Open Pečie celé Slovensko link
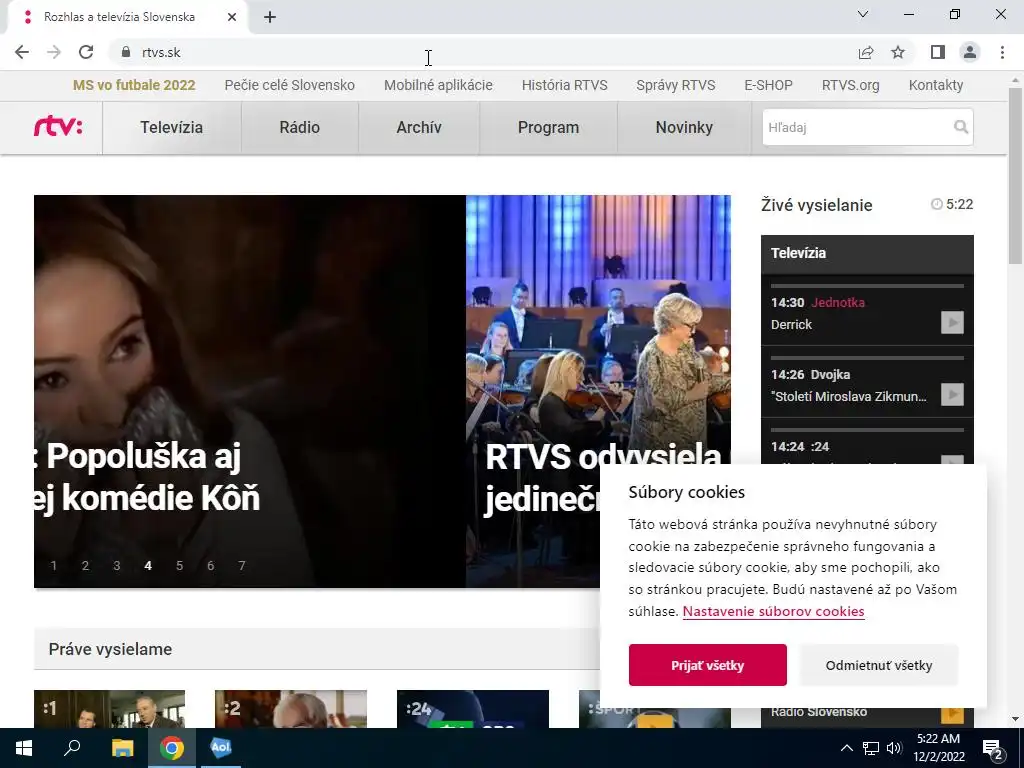1024x768 pixels. pos(290,85)
